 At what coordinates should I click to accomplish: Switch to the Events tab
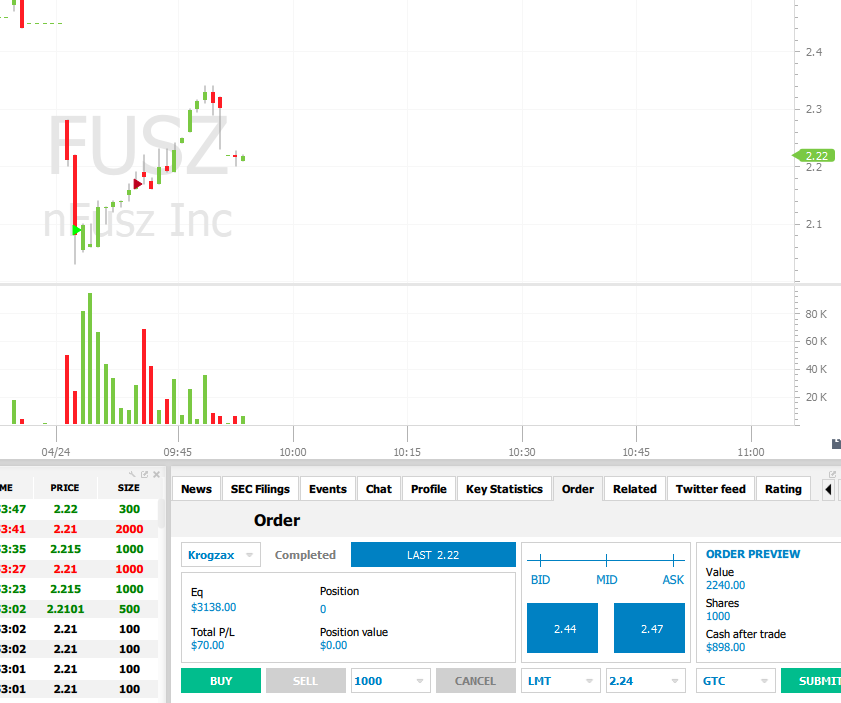tap(328, 489)
